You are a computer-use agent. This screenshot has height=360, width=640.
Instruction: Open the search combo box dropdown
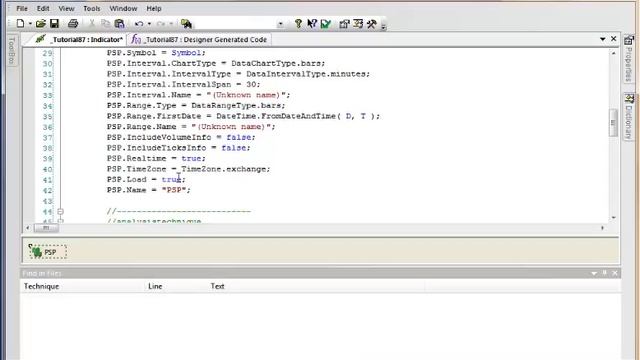[280, 24]
